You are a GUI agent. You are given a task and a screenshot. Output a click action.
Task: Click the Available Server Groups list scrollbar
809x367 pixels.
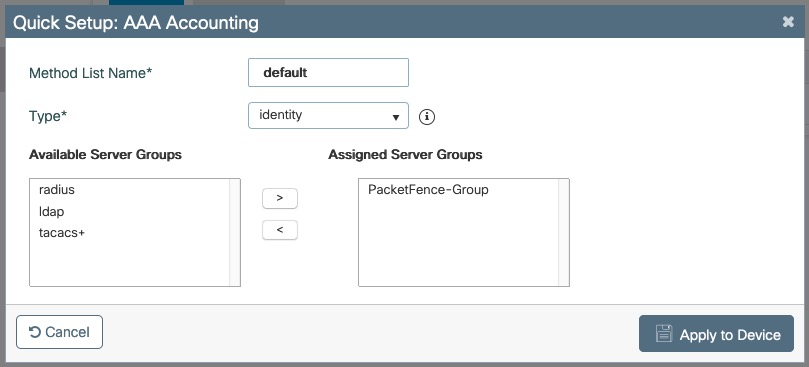235,232
